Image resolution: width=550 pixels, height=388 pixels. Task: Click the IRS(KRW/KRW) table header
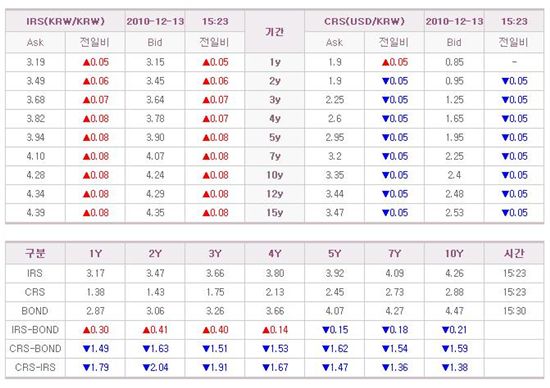pos(65,21)
